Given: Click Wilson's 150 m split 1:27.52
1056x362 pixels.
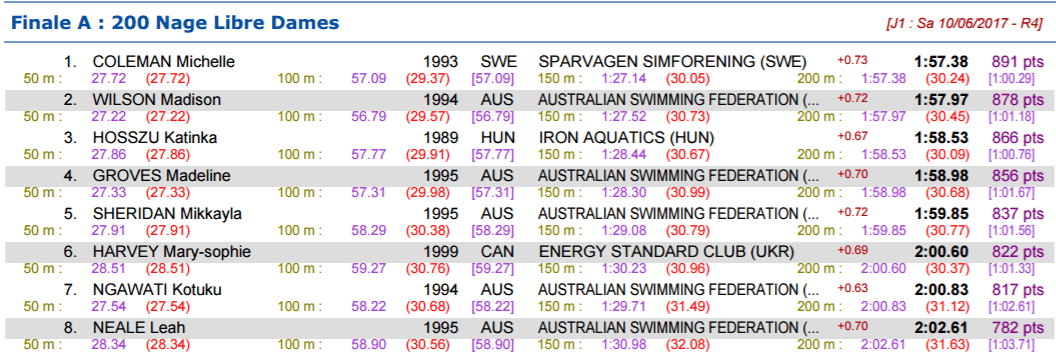Looking at the screenshot, I should pos(624,117).
